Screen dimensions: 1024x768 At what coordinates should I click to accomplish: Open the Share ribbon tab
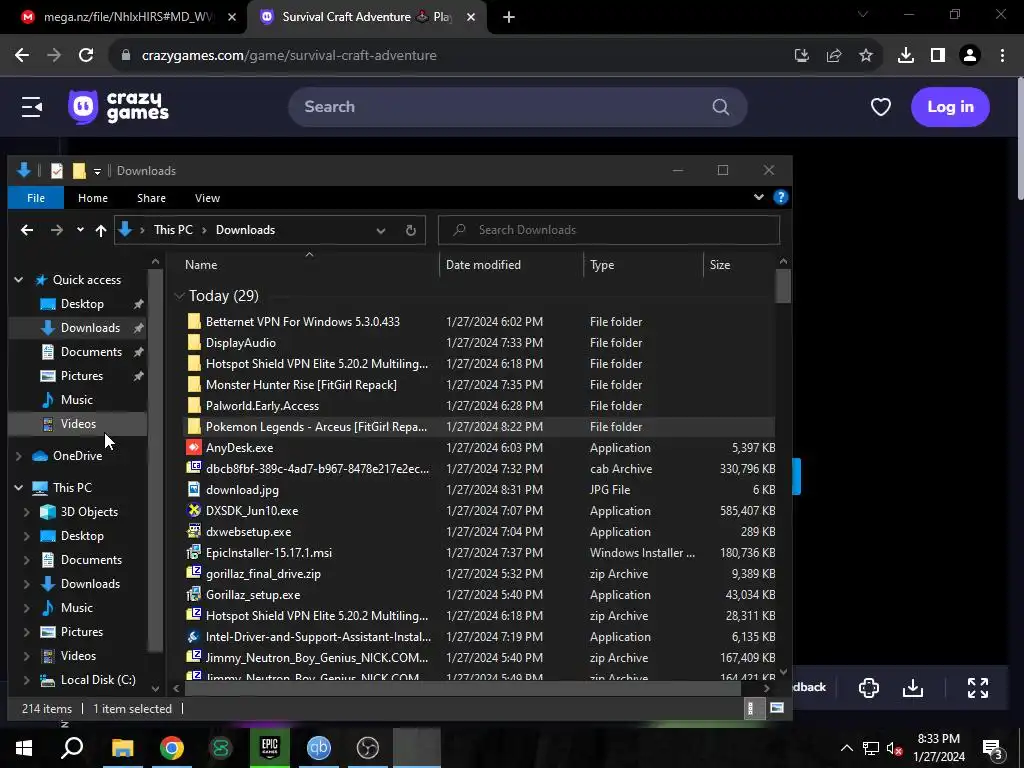152,198
